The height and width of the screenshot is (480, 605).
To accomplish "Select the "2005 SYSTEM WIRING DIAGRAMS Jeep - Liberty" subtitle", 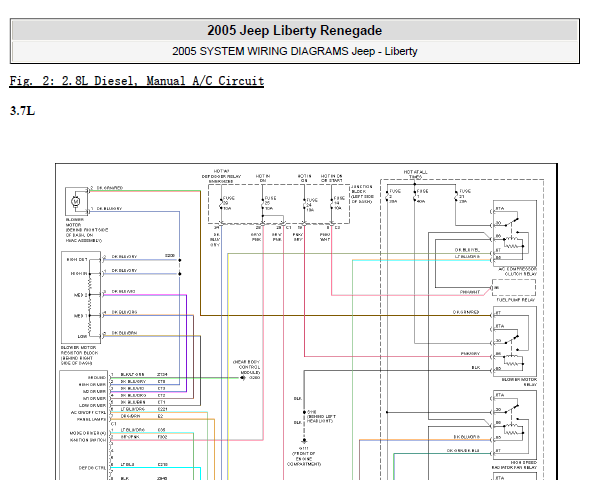I will [294, 51].
